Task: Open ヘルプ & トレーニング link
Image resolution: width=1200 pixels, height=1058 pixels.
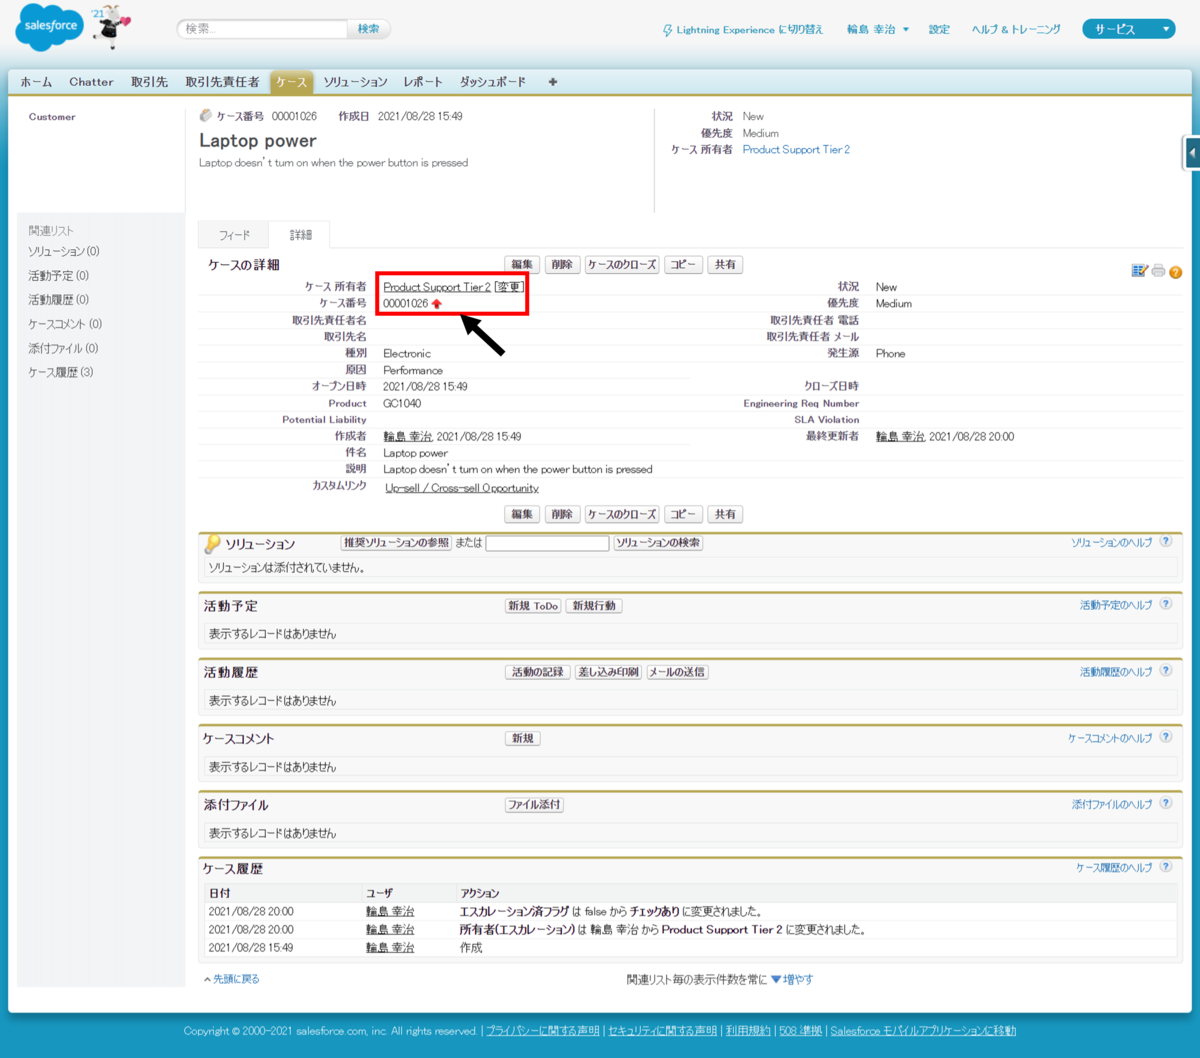Action: pyautogui.click(x=1016, y=30)
